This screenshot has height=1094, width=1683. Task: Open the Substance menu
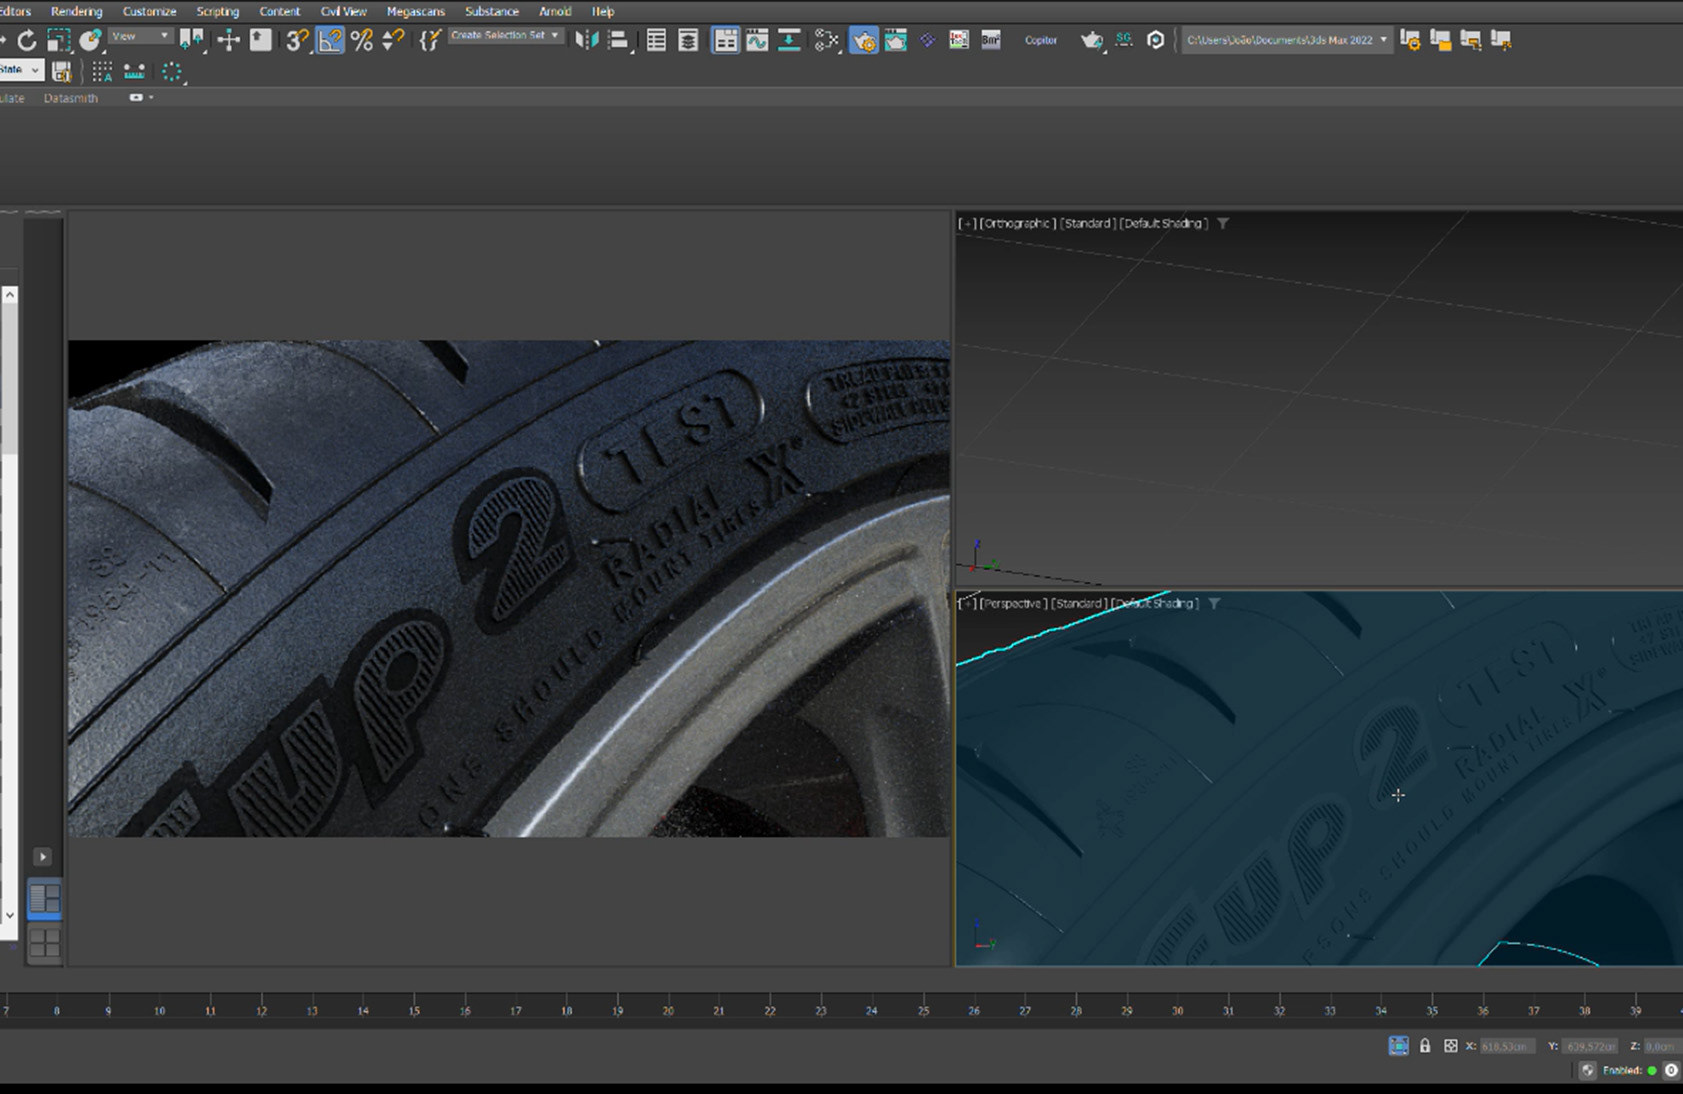pyautogui.click(x=491, y=12)
